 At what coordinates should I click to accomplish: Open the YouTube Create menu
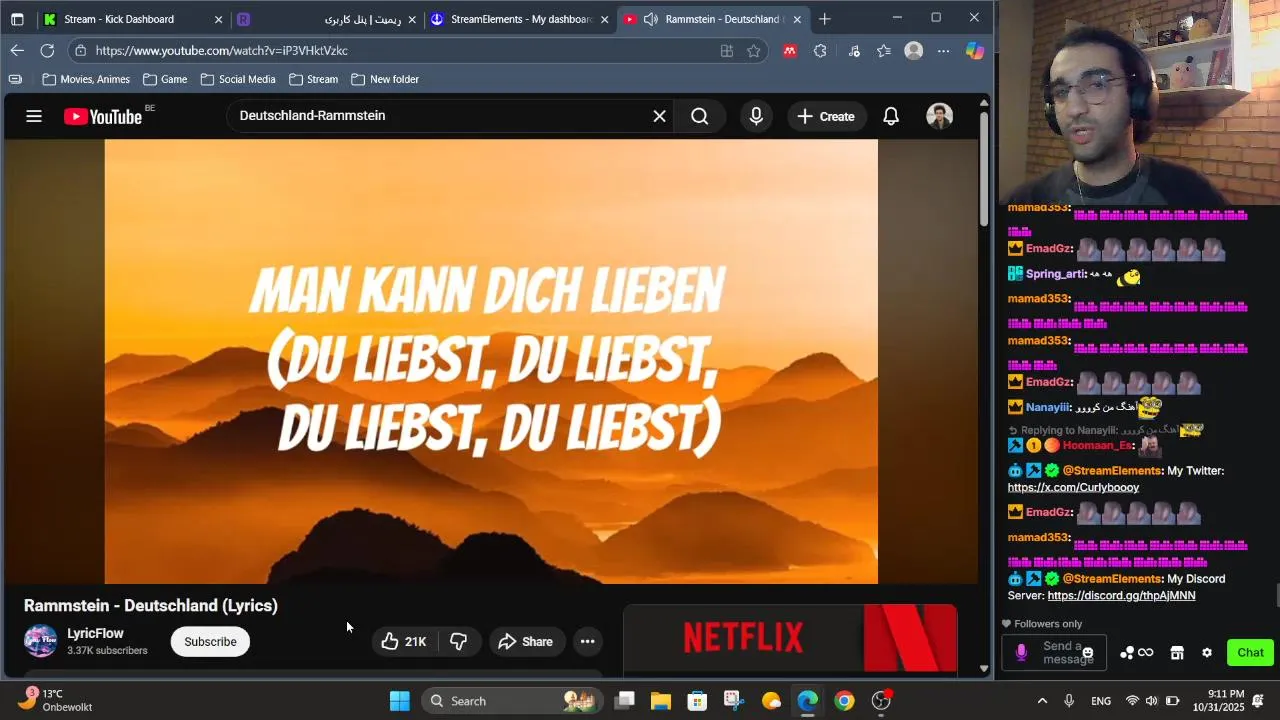(x=826, y=116)
